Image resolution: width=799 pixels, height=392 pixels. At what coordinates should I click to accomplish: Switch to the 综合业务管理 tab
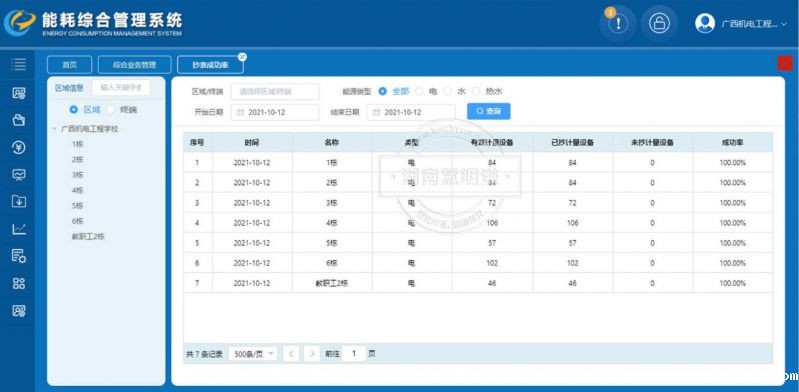(135, 65)
